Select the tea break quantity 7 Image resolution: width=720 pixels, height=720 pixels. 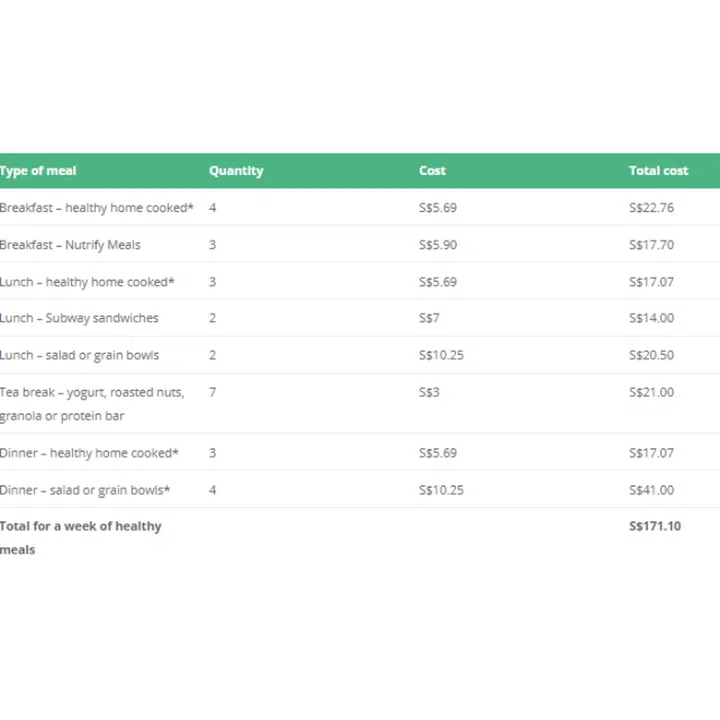point(213,392)
